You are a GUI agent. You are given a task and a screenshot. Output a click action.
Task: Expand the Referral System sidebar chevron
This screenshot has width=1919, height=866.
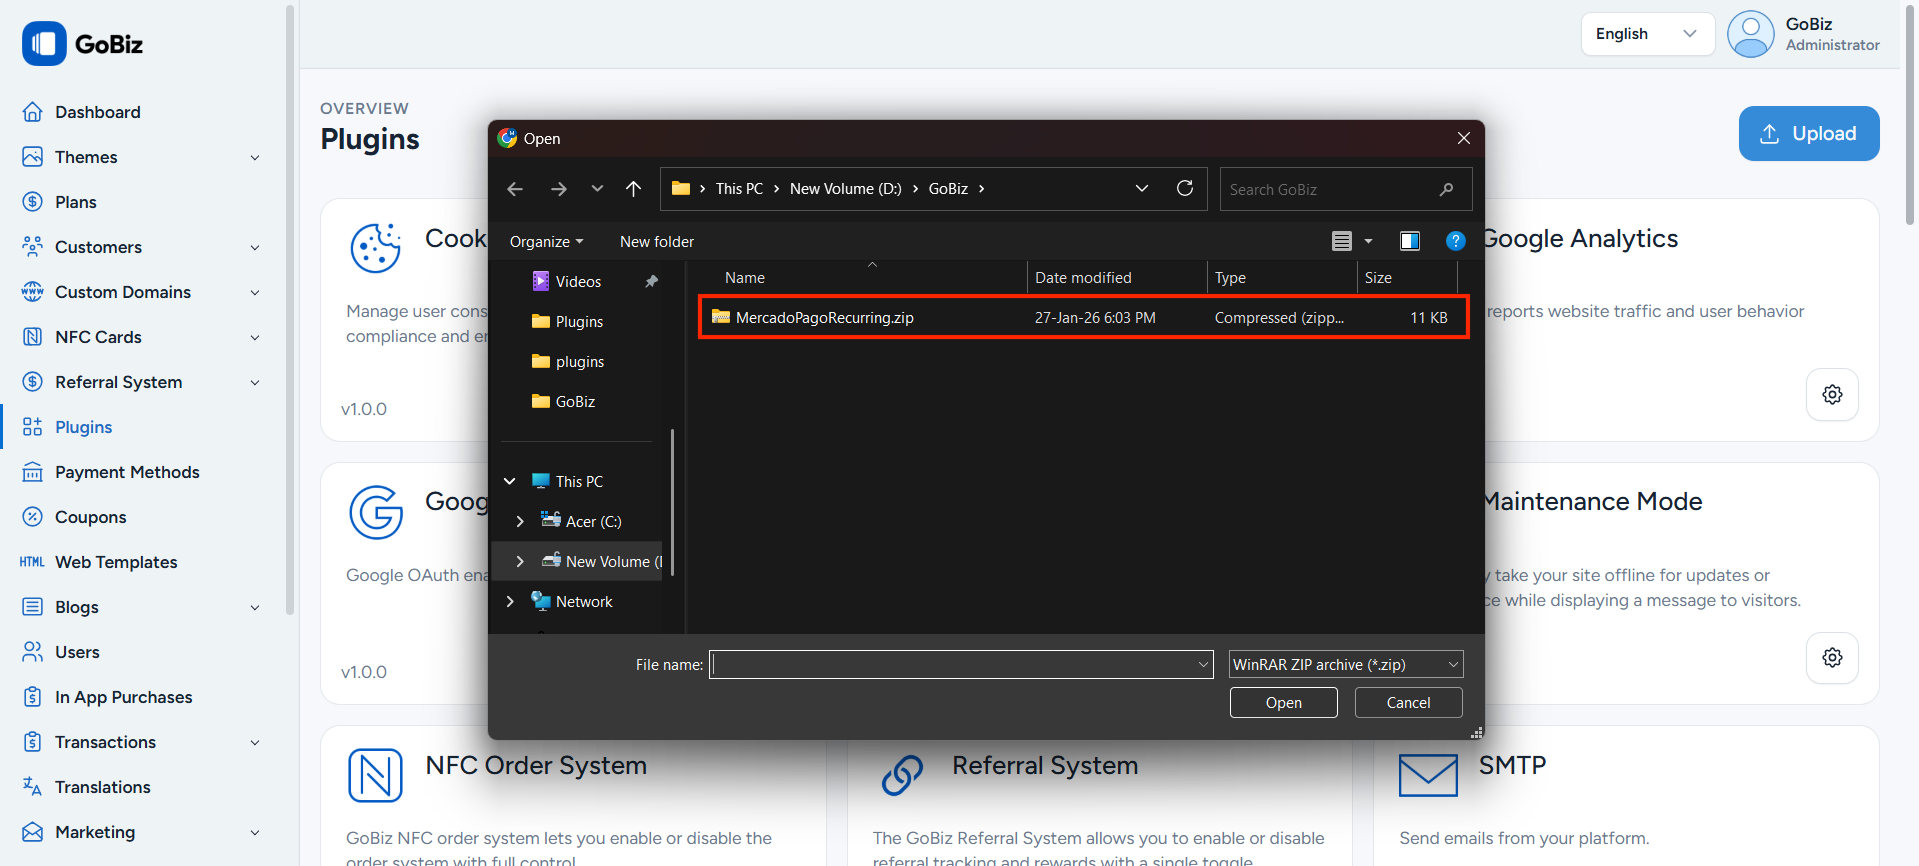pos(255,383)
